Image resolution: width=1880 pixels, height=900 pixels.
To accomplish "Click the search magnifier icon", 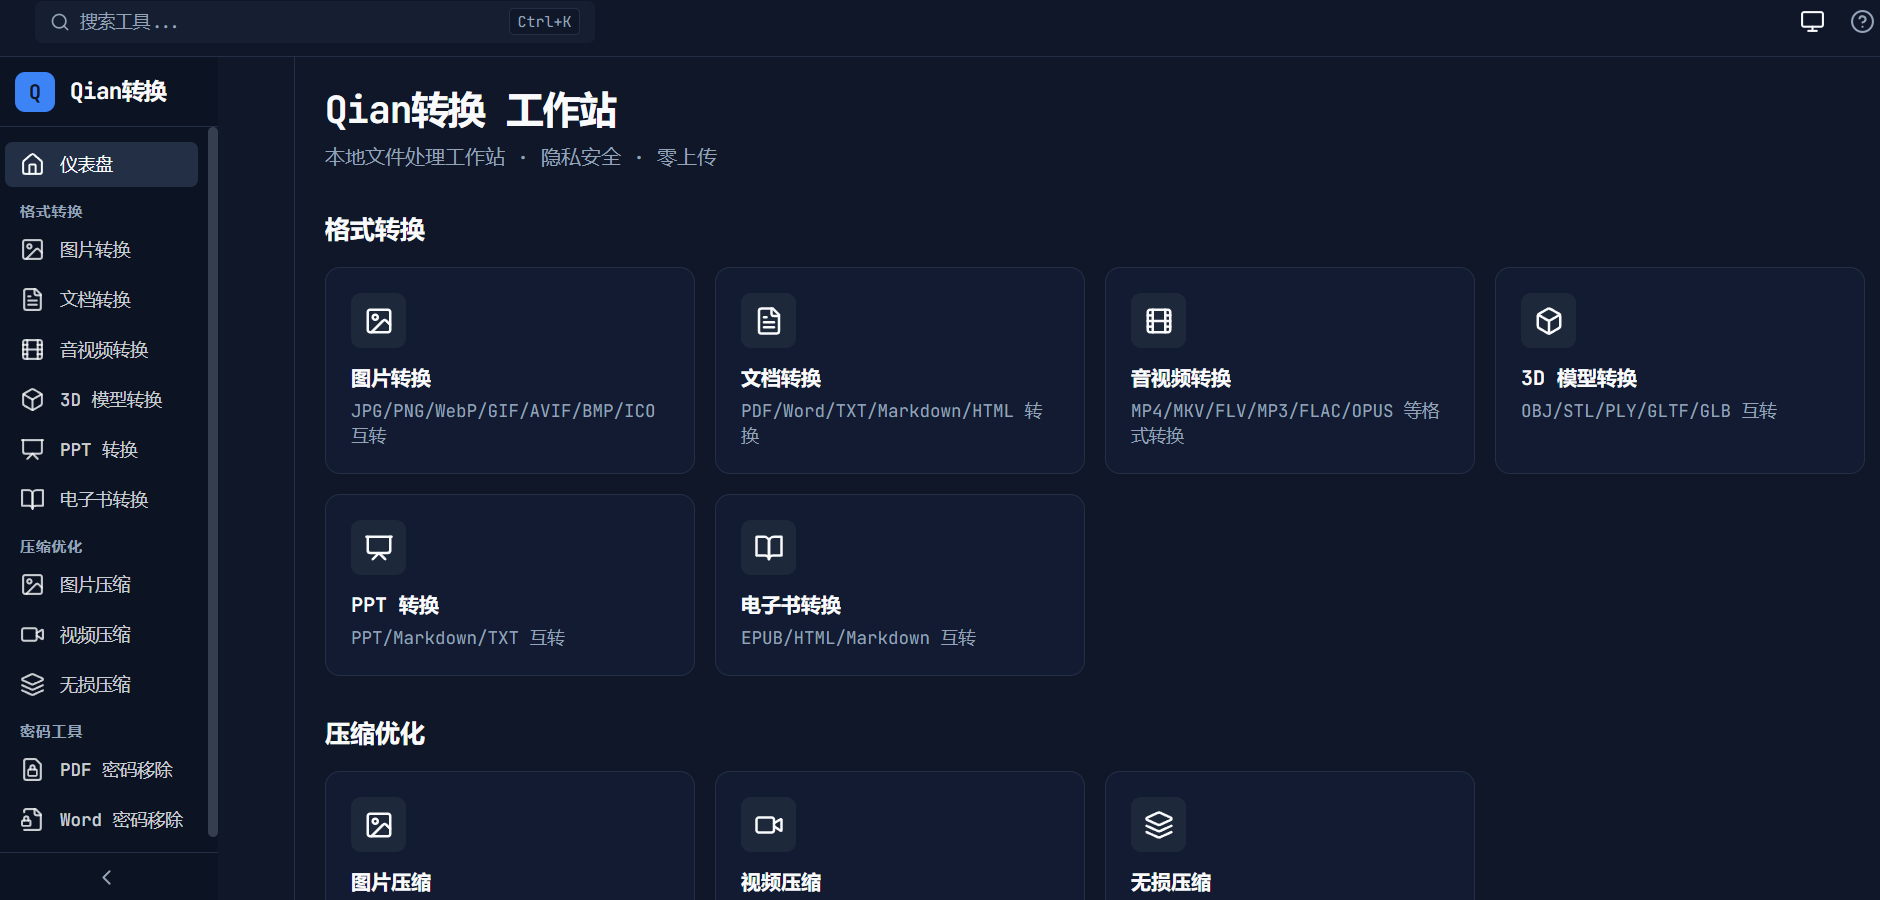I will [60, 22].
